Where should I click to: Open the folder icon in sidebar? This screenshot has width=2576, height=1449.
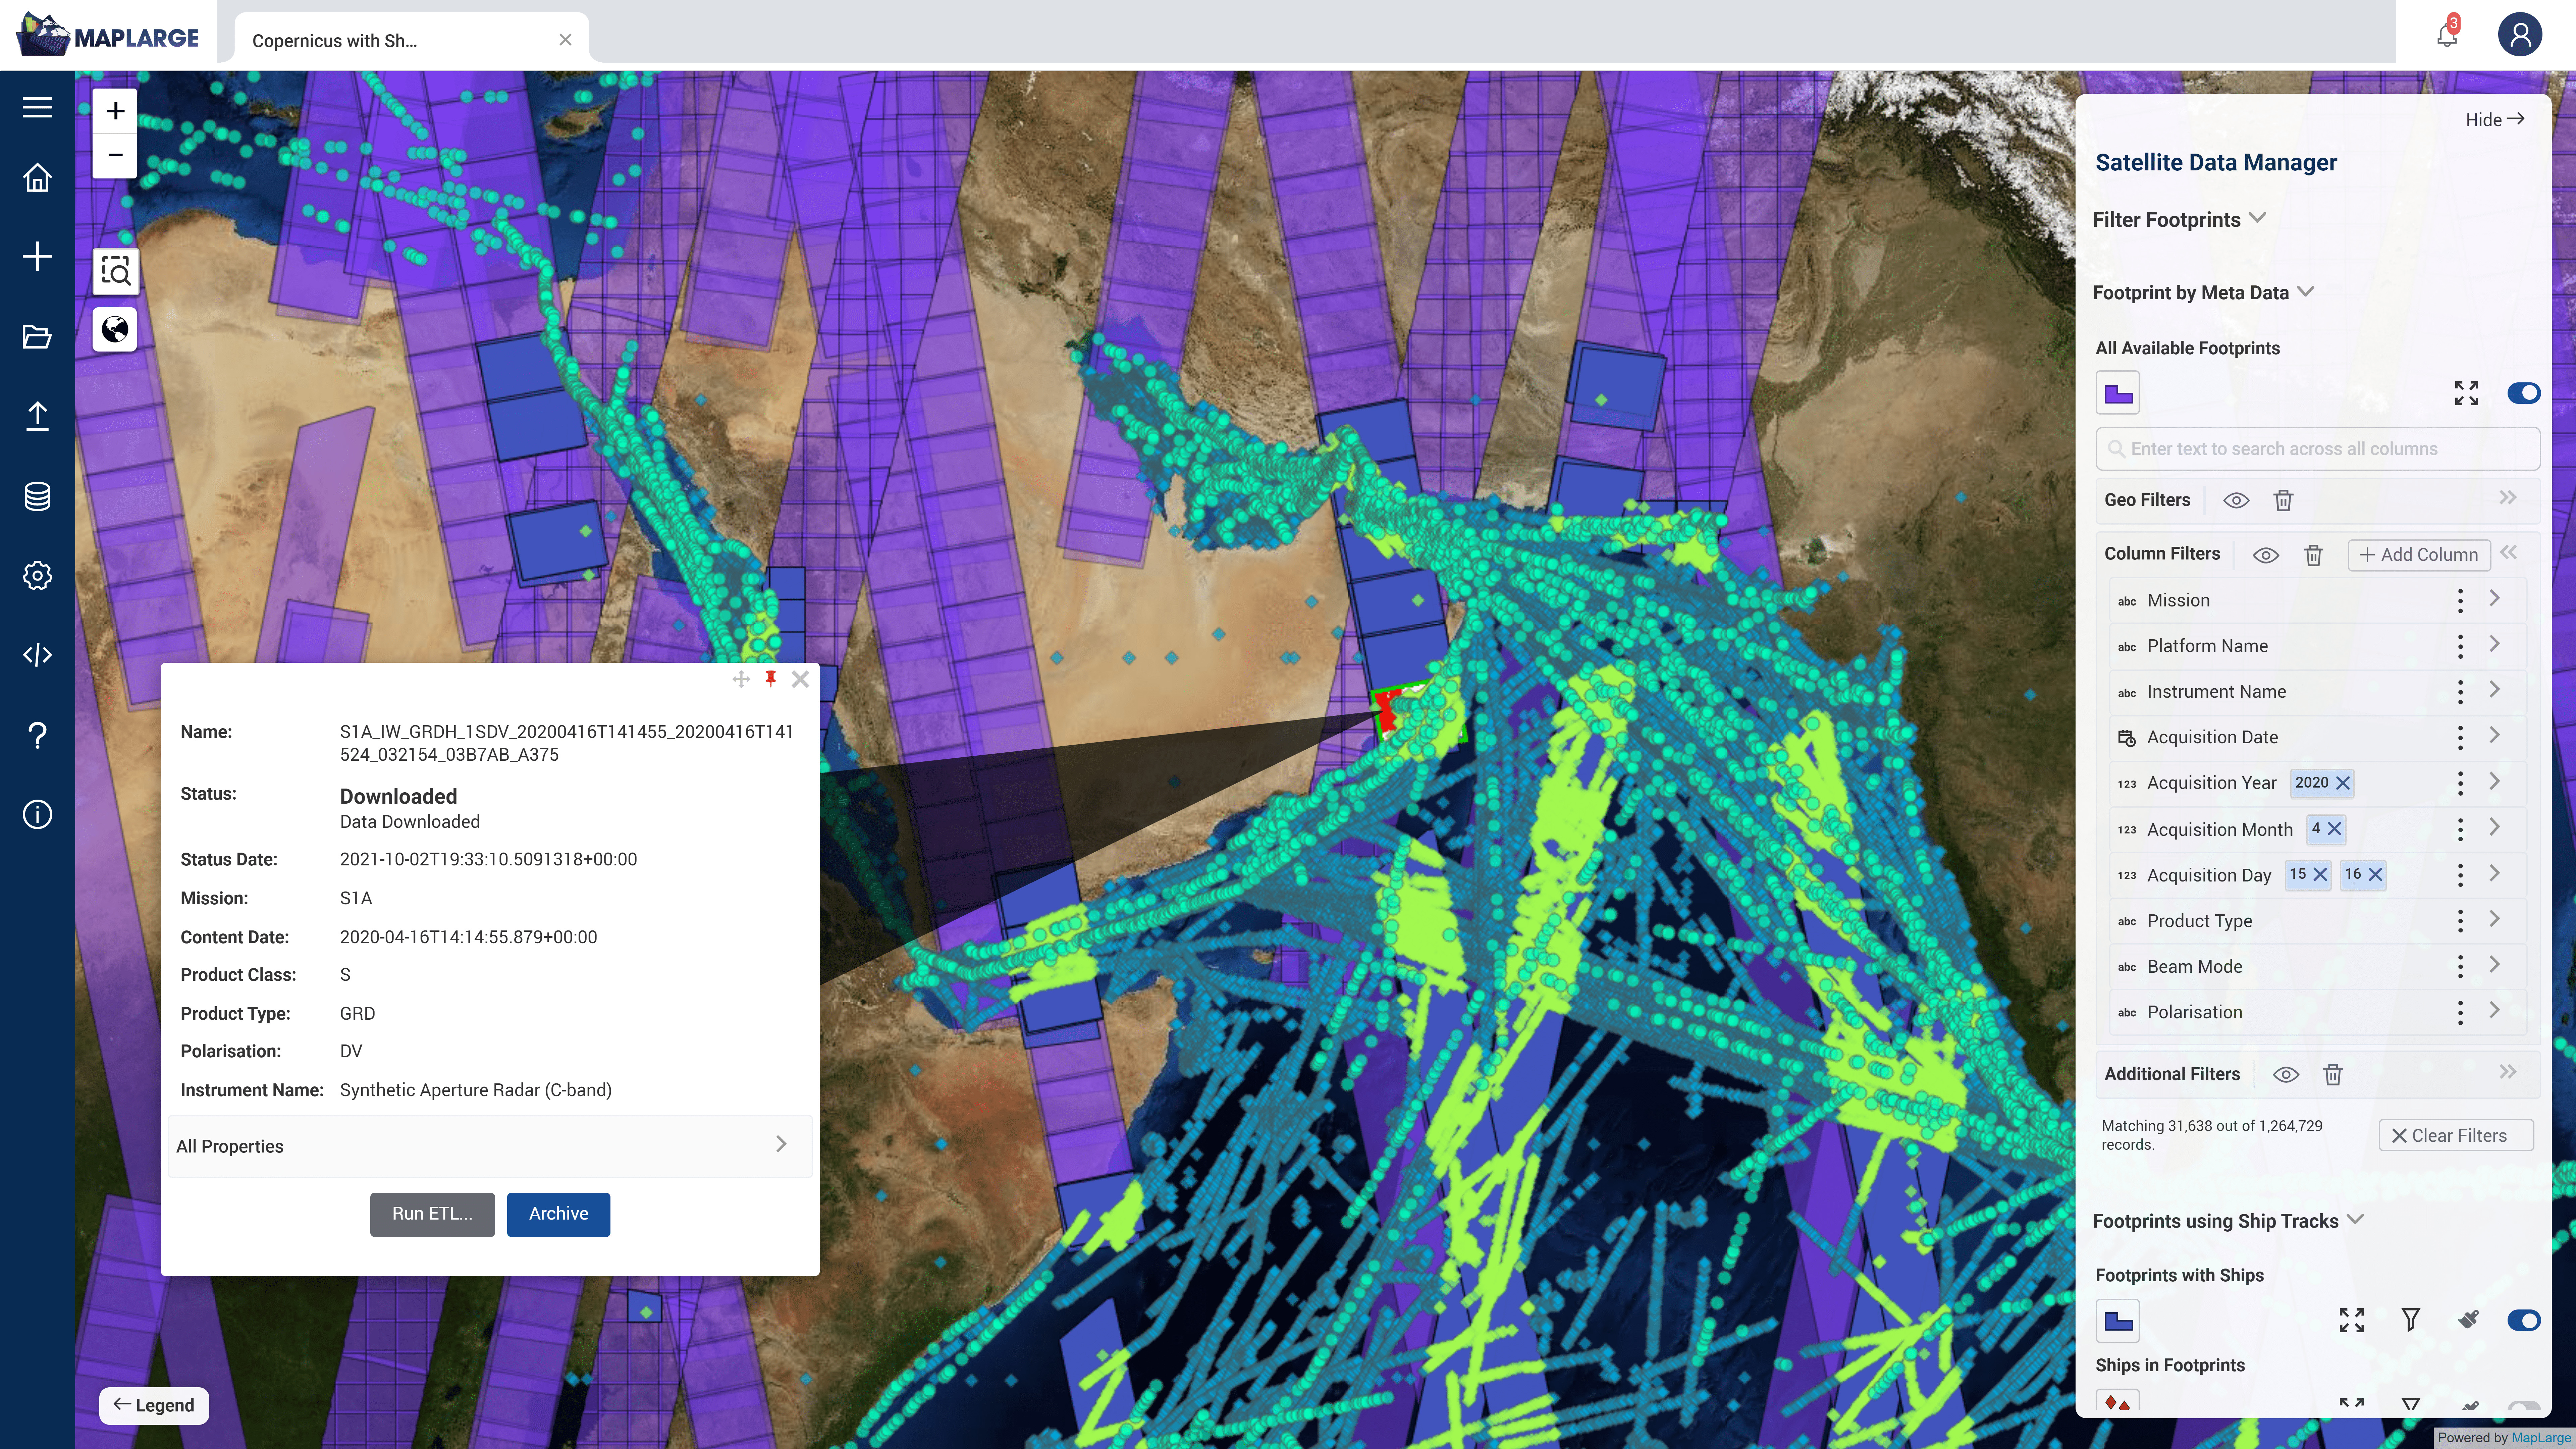tap(37, 337)
